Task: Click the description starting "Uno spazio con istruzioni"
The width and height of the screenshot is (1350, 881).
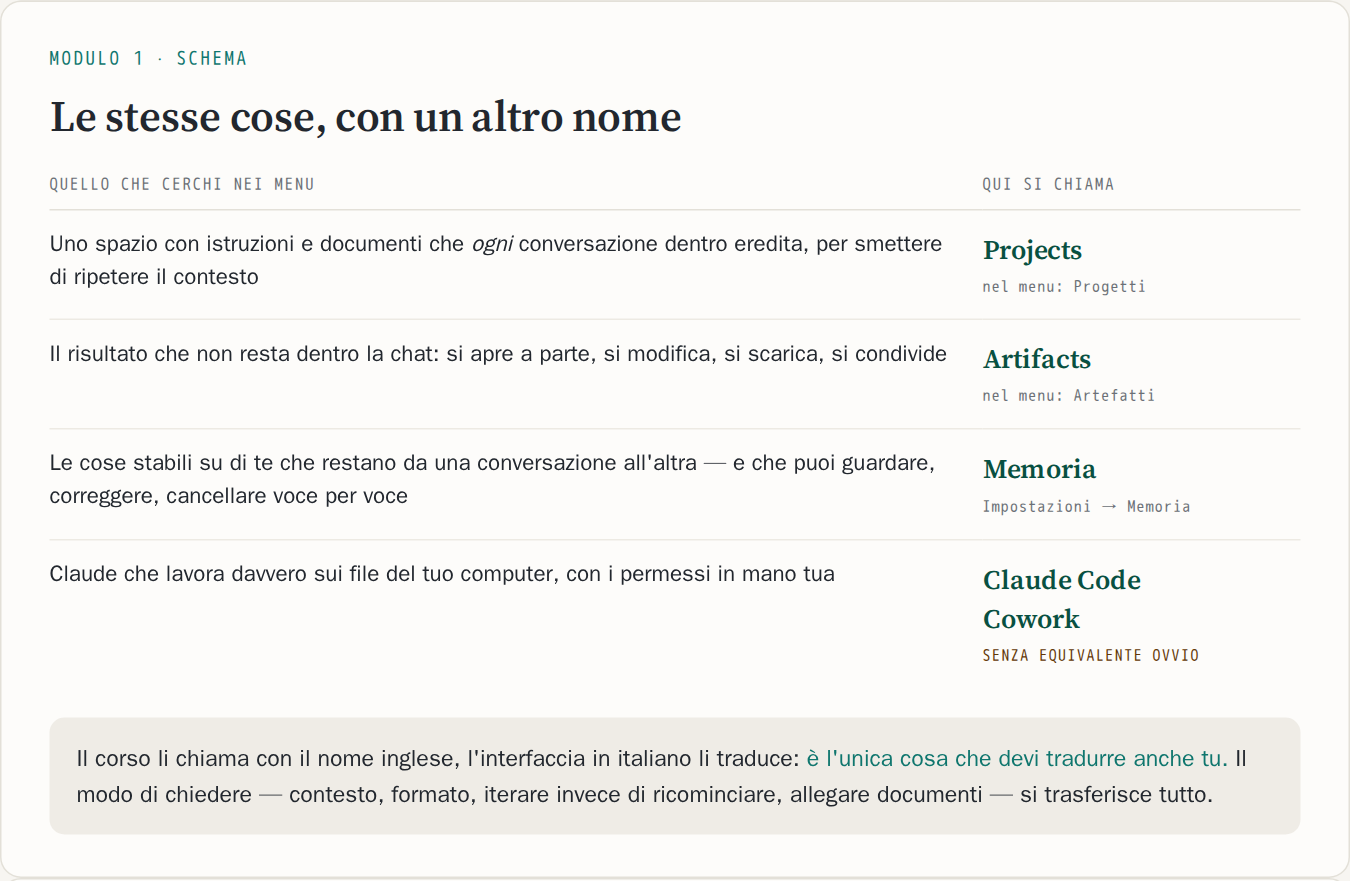Action: click(496, 260)
